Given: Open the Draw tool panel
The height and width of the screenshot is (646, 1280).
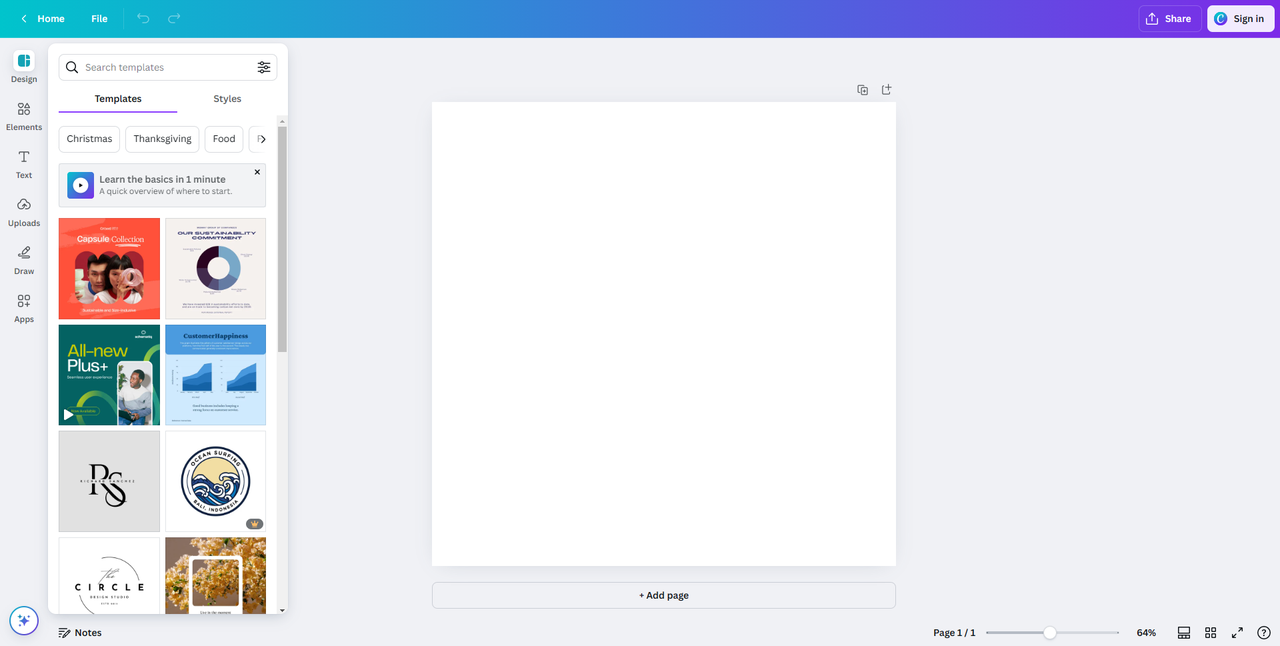Looking at the screenshot, I should pos(24,260).
